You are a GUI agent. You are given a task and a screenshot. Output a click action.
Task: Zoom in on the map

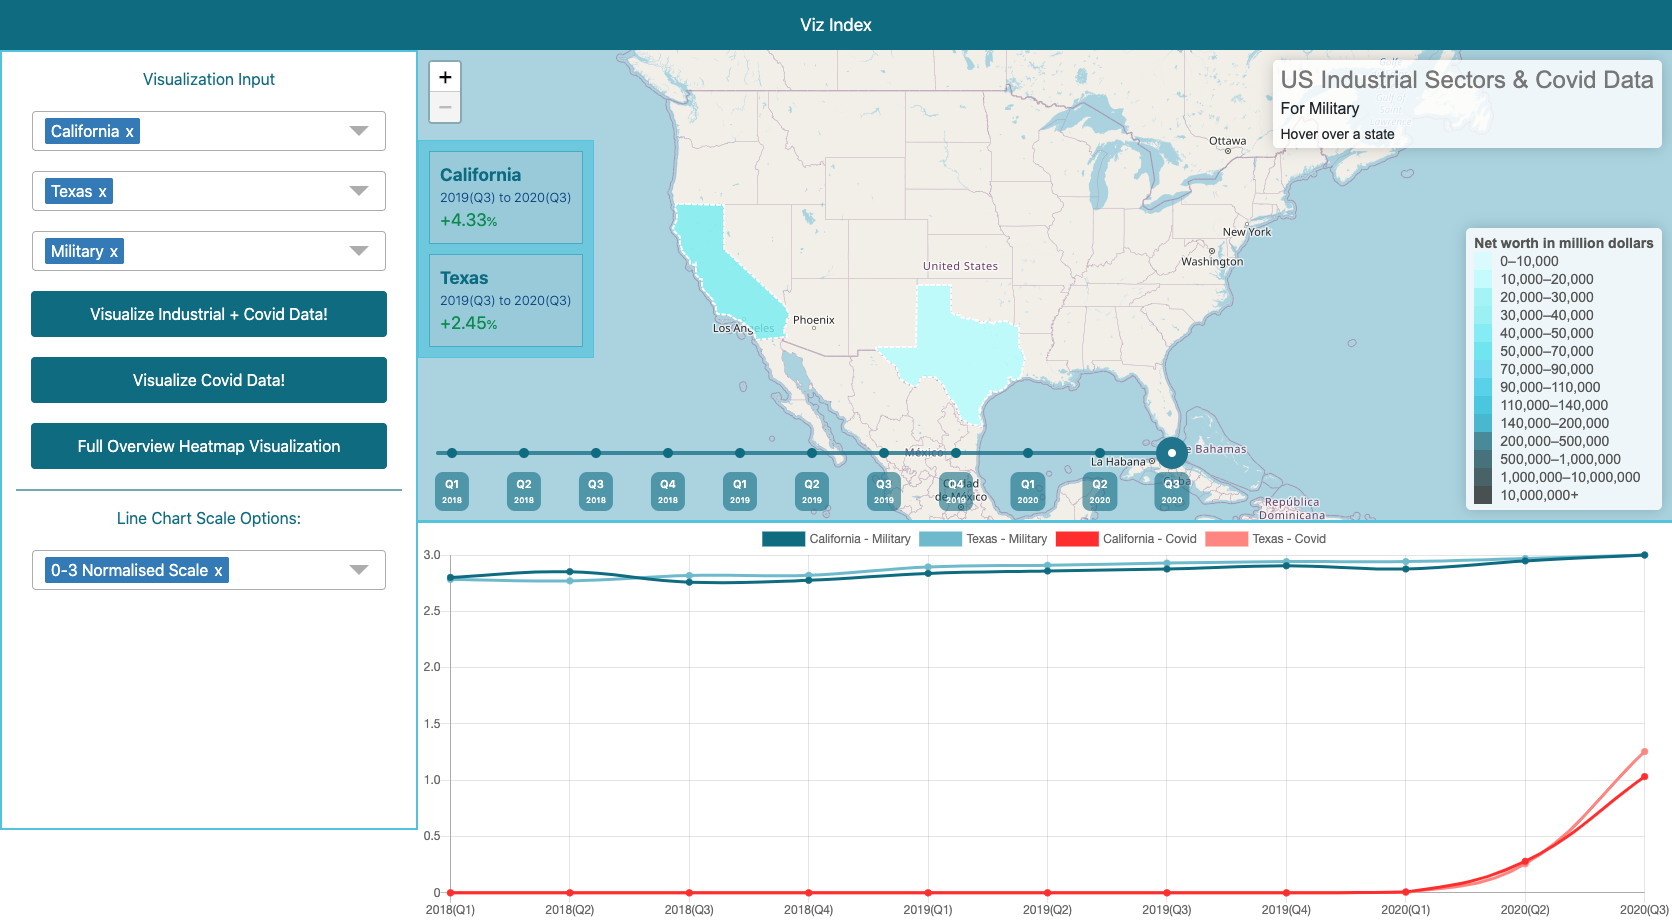[445, 77]
